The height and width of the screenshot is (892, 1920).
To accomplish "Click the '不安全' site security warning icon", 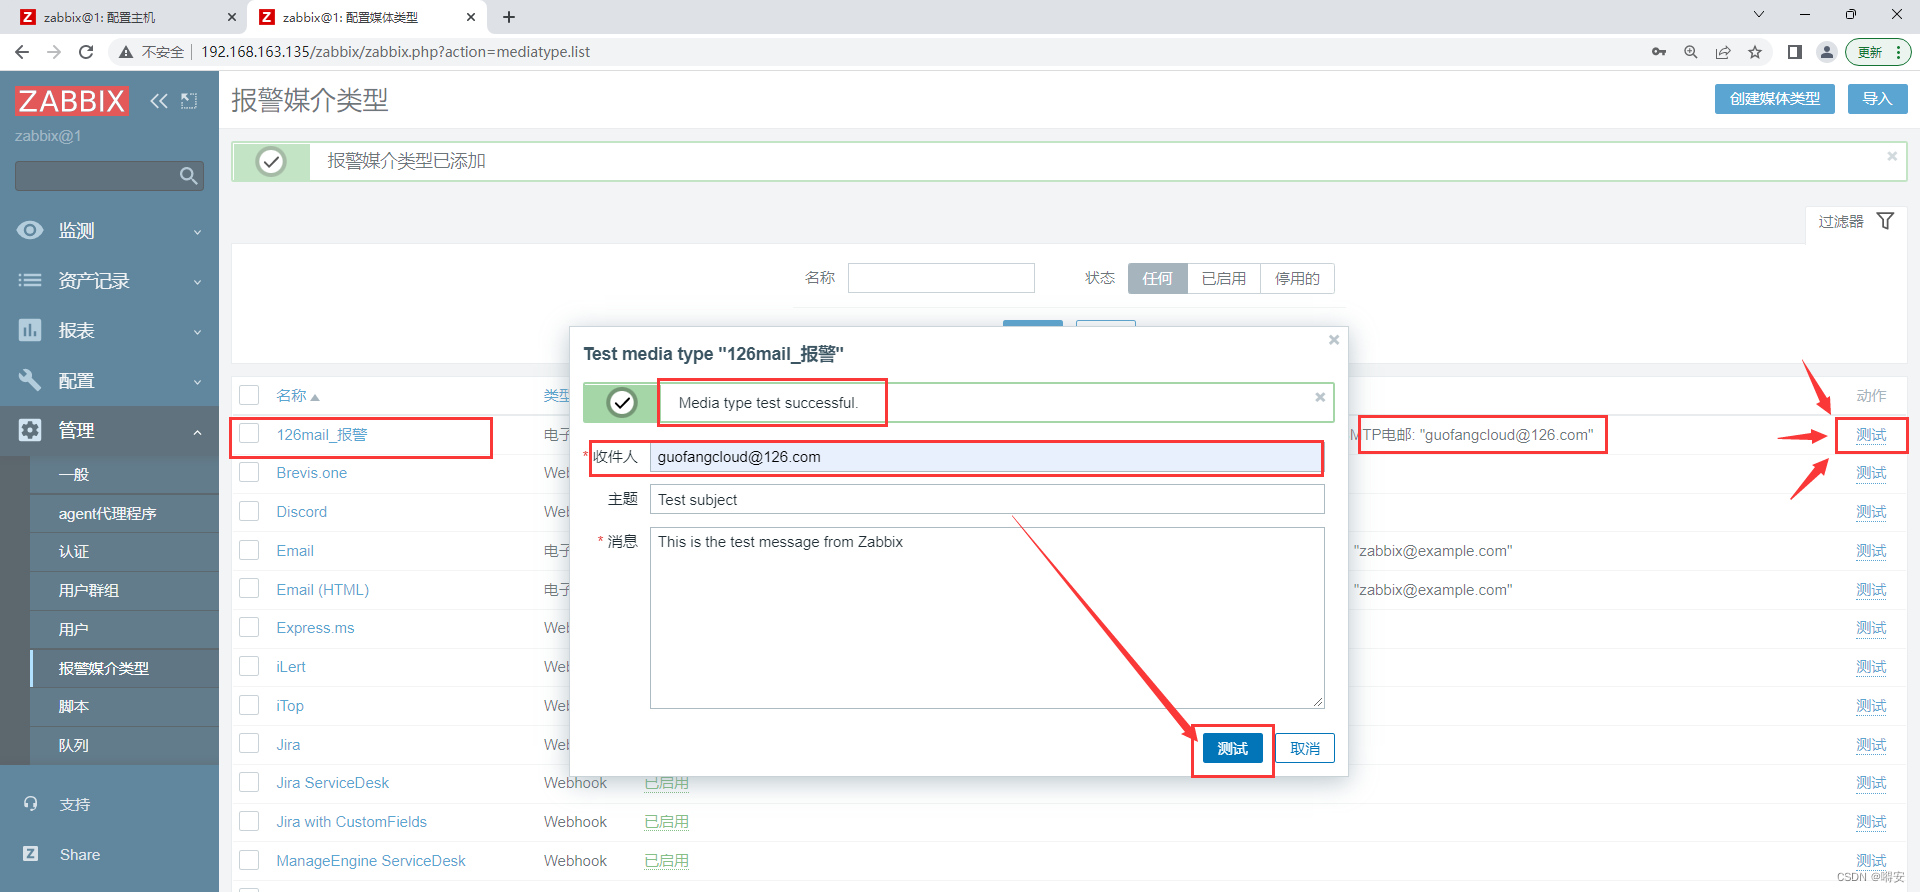I will click(126, 52).
